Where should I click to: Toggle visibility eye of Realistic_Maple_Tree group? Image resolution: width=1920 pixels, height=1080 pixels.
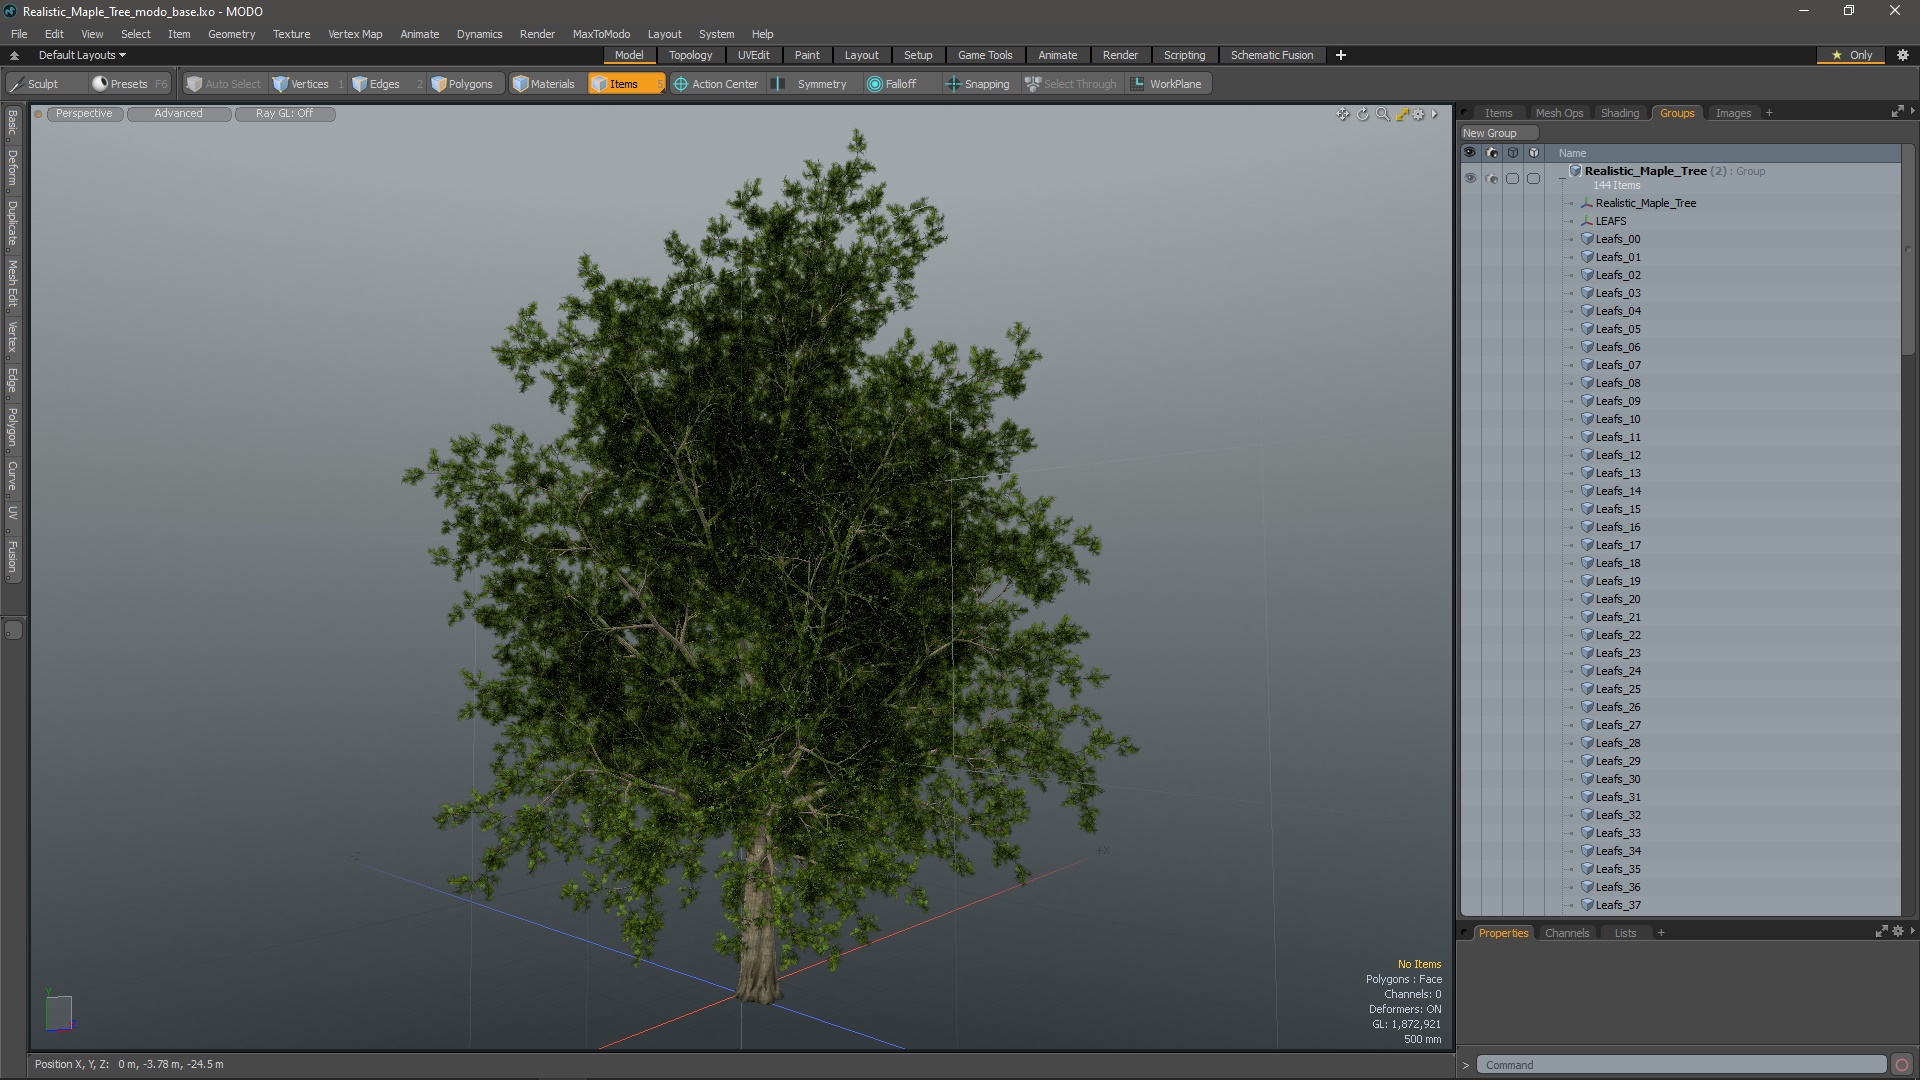coord(1469,178)
